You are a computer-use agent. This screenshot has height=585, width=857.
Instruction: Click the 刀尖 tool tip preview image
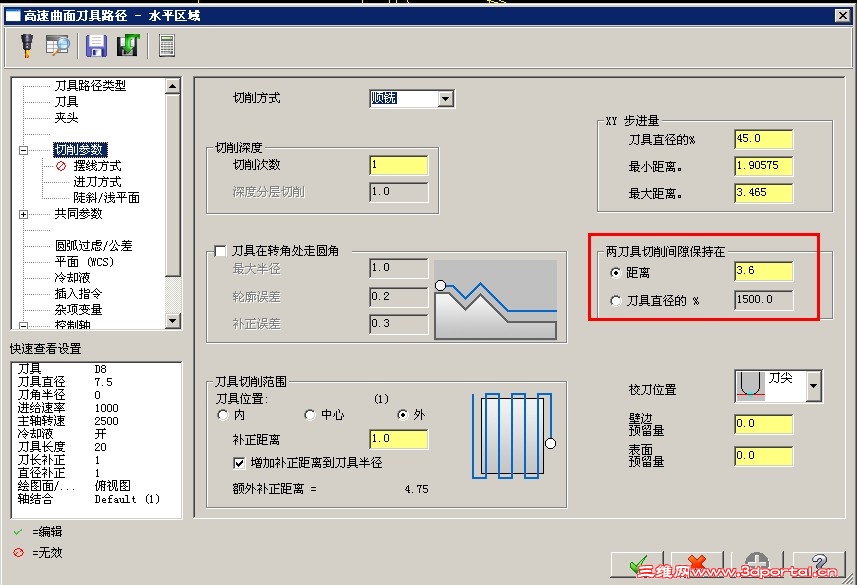tap(750, 386)
